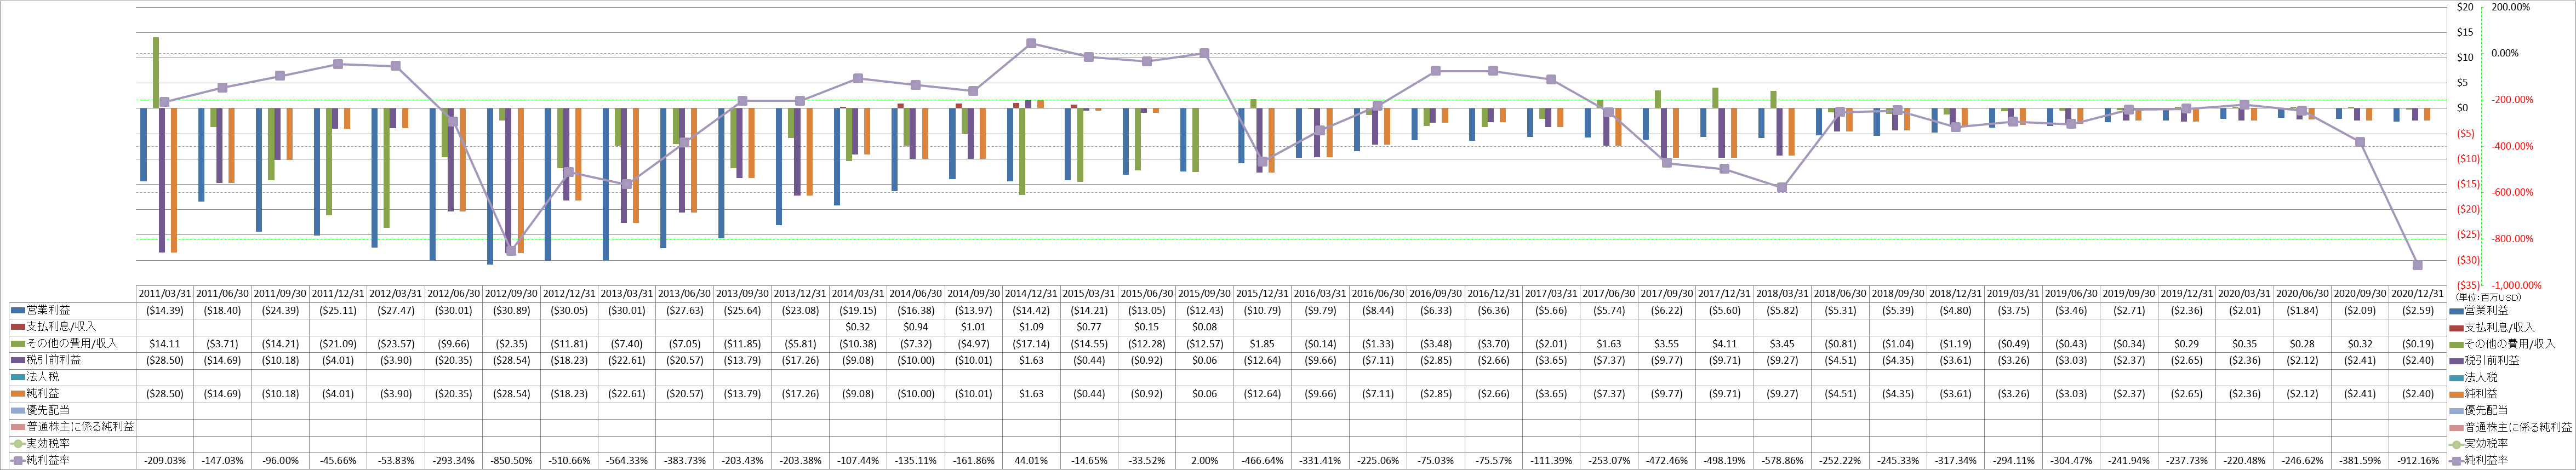Image resolution: width=2576 pixels, height=470 pixels.
Task: Select the 実効税率 green marker icon in the data table
Action: tap(18, 444)
